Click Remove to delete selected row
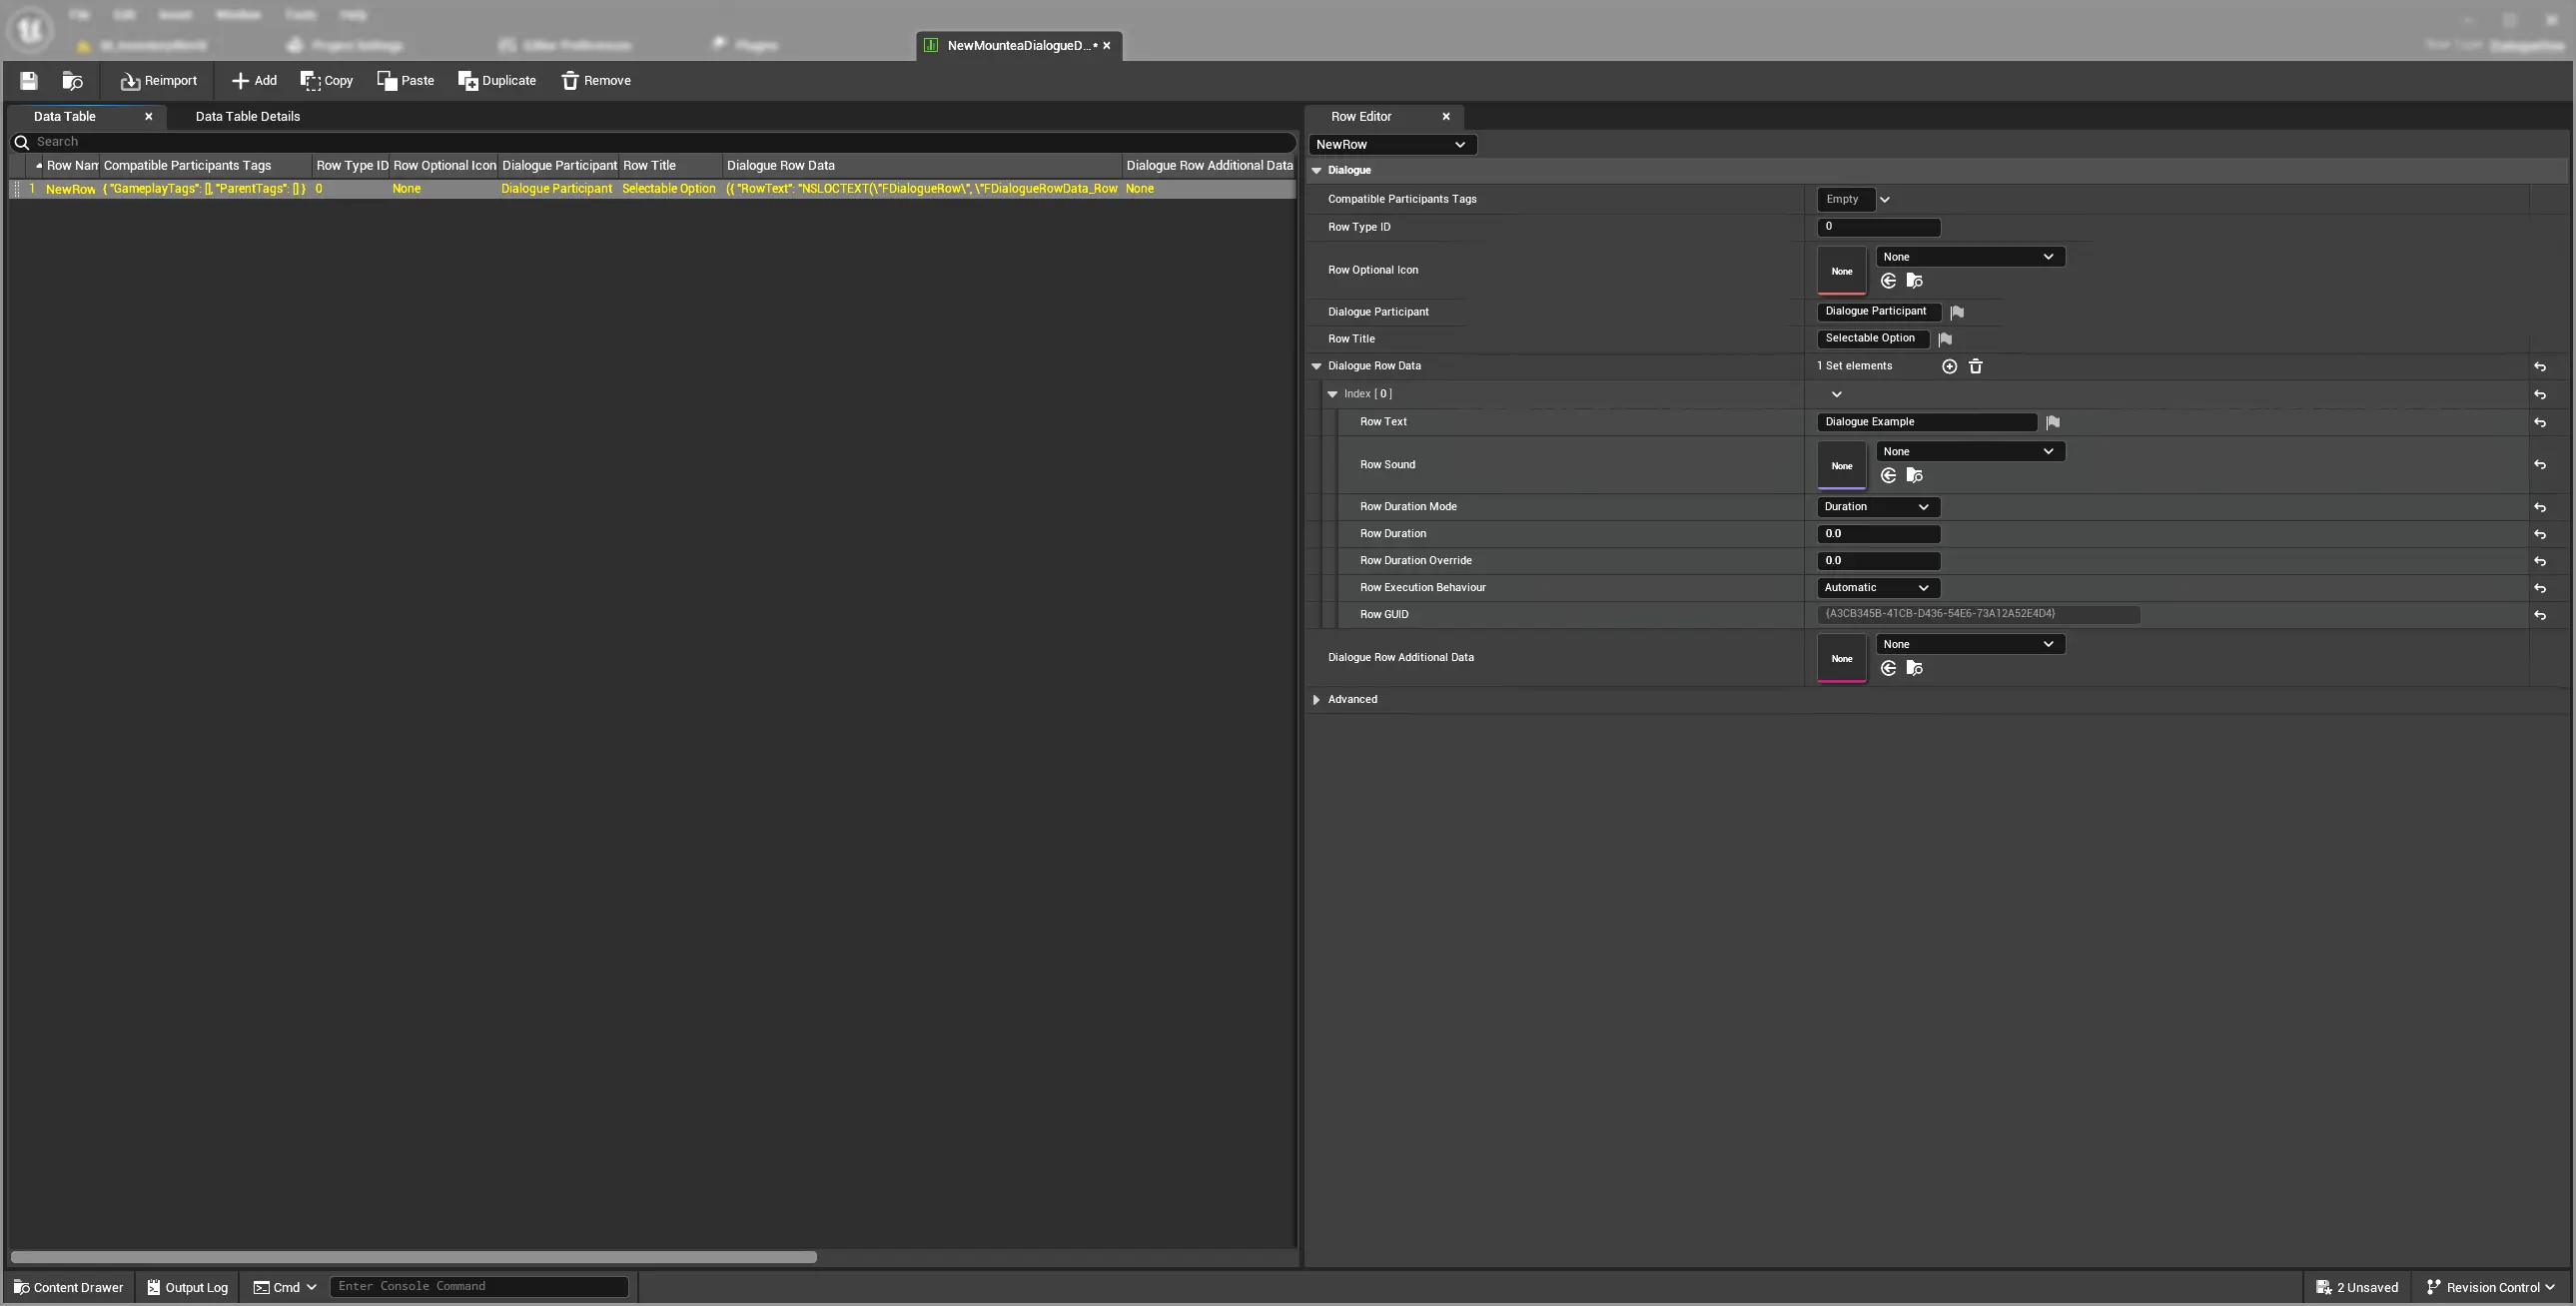Screen dimensions: 2576x1306 (596, 81)
